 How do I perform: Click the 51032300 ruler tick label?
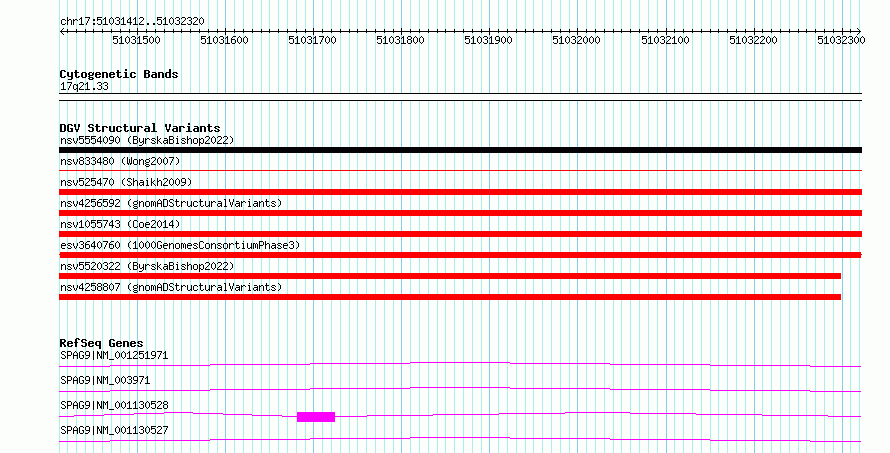(841, 40)
